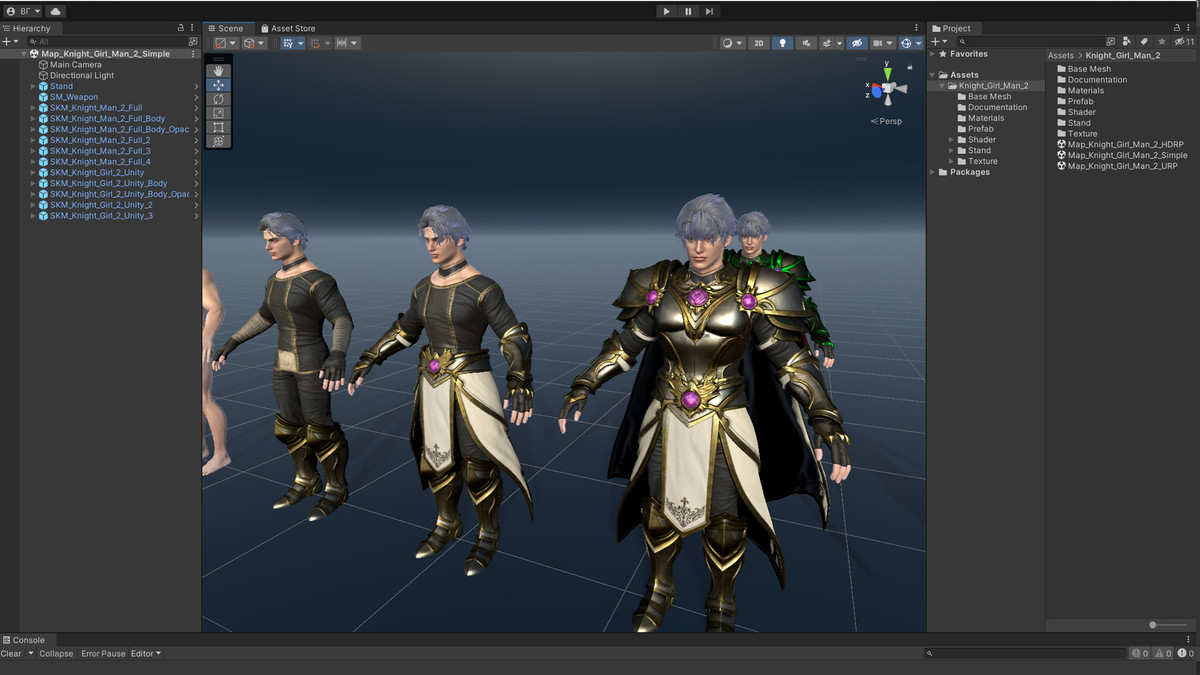Viewport: 1200px width, 675px height.
Task: Open the cloud services icon
Action: [x=54, y=11]
